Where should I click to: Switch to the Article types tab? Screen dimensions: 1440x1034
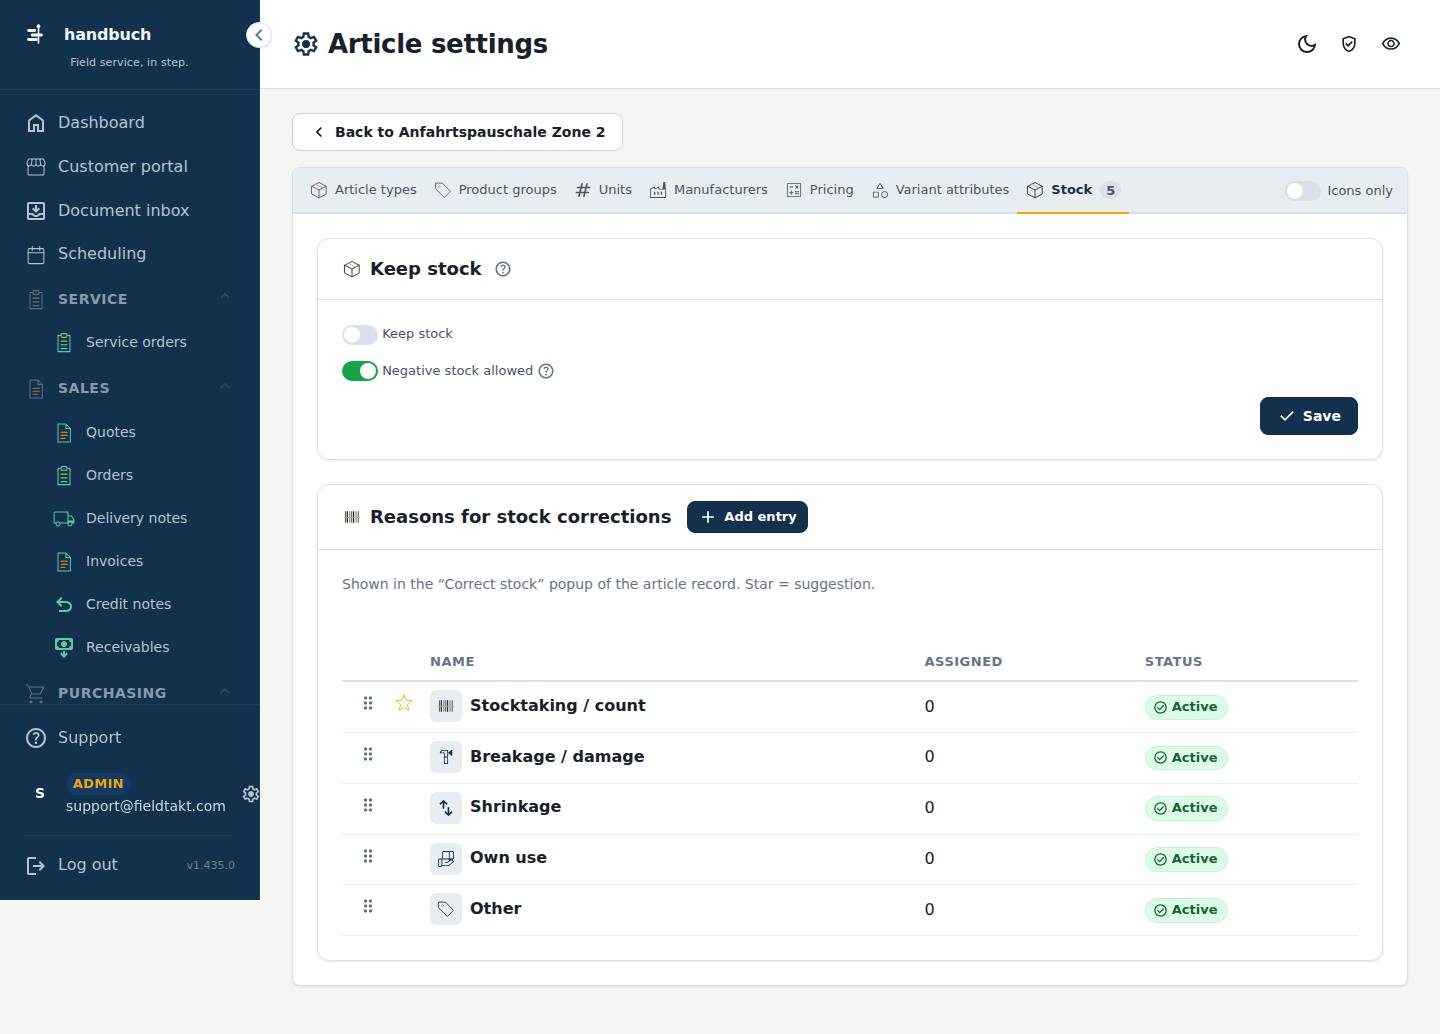(364, 190)
